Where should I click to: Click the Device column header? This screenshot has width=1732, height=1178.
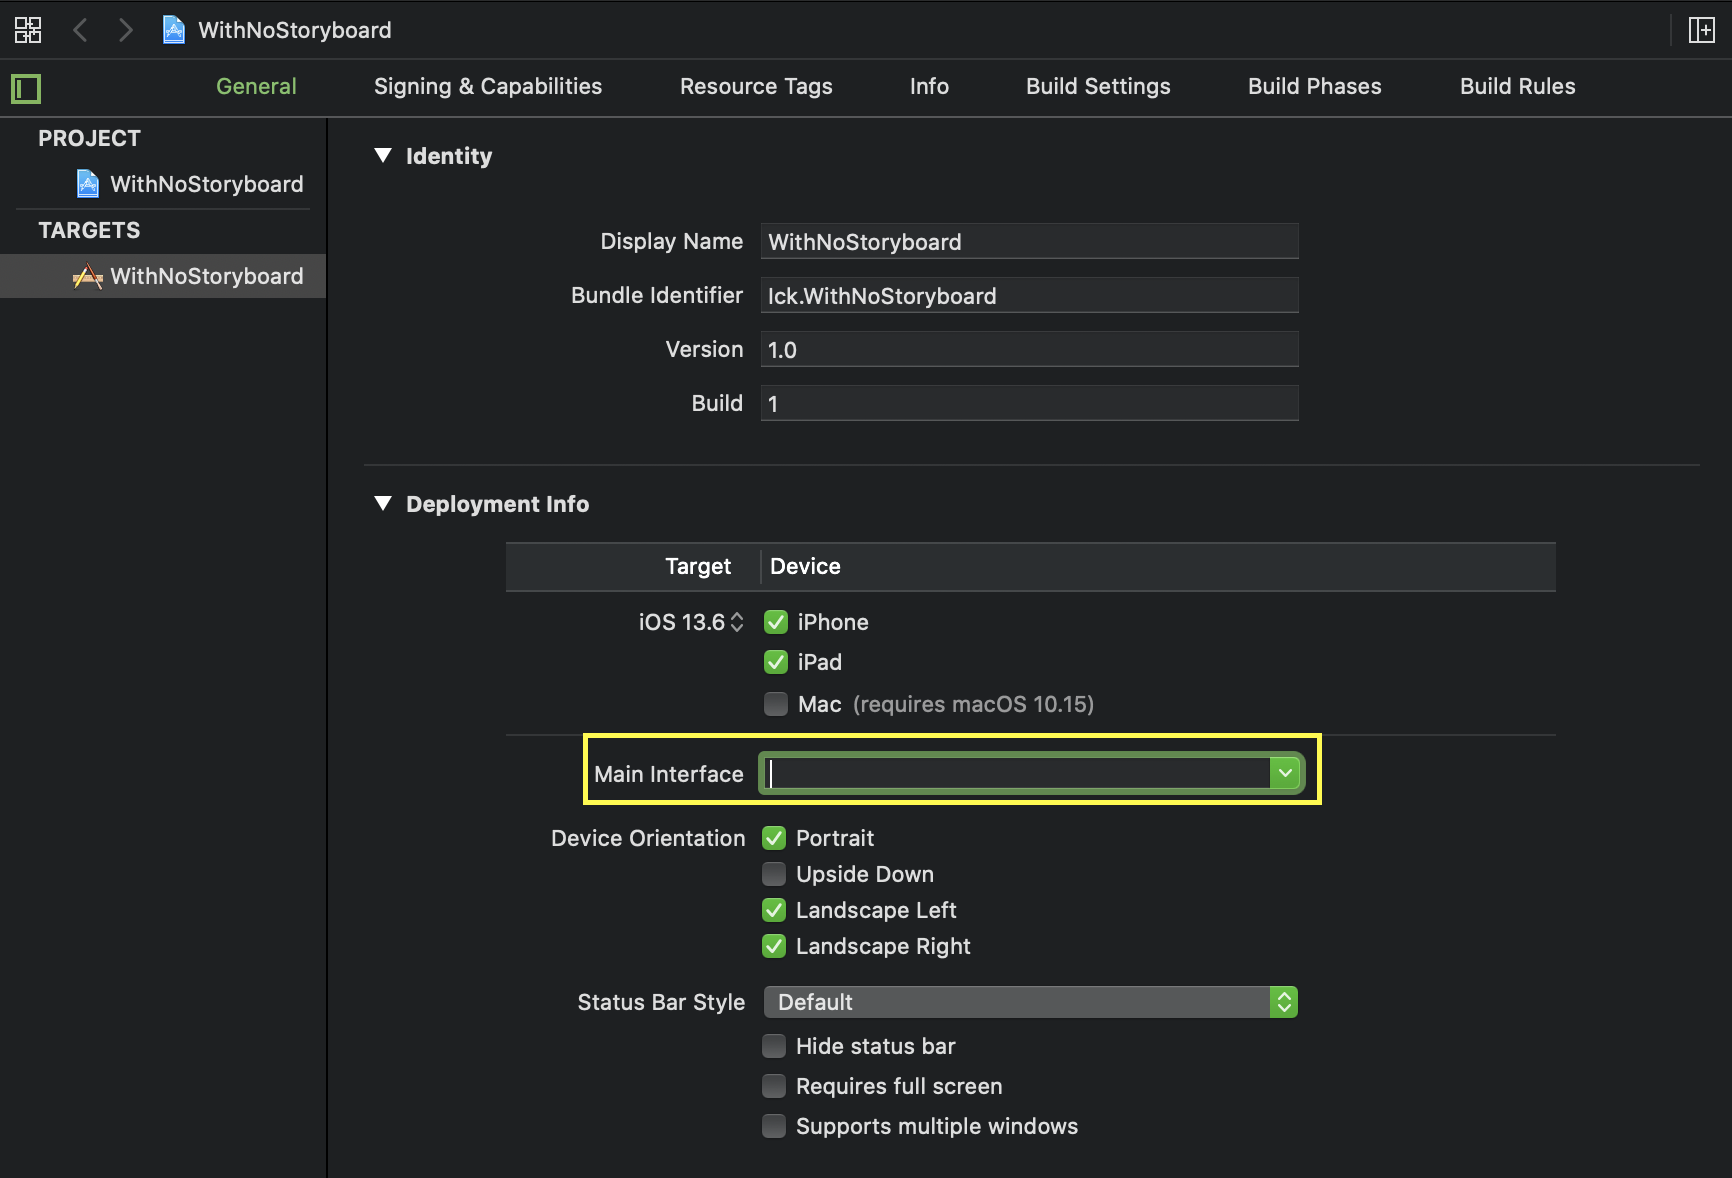pos(805,566)
